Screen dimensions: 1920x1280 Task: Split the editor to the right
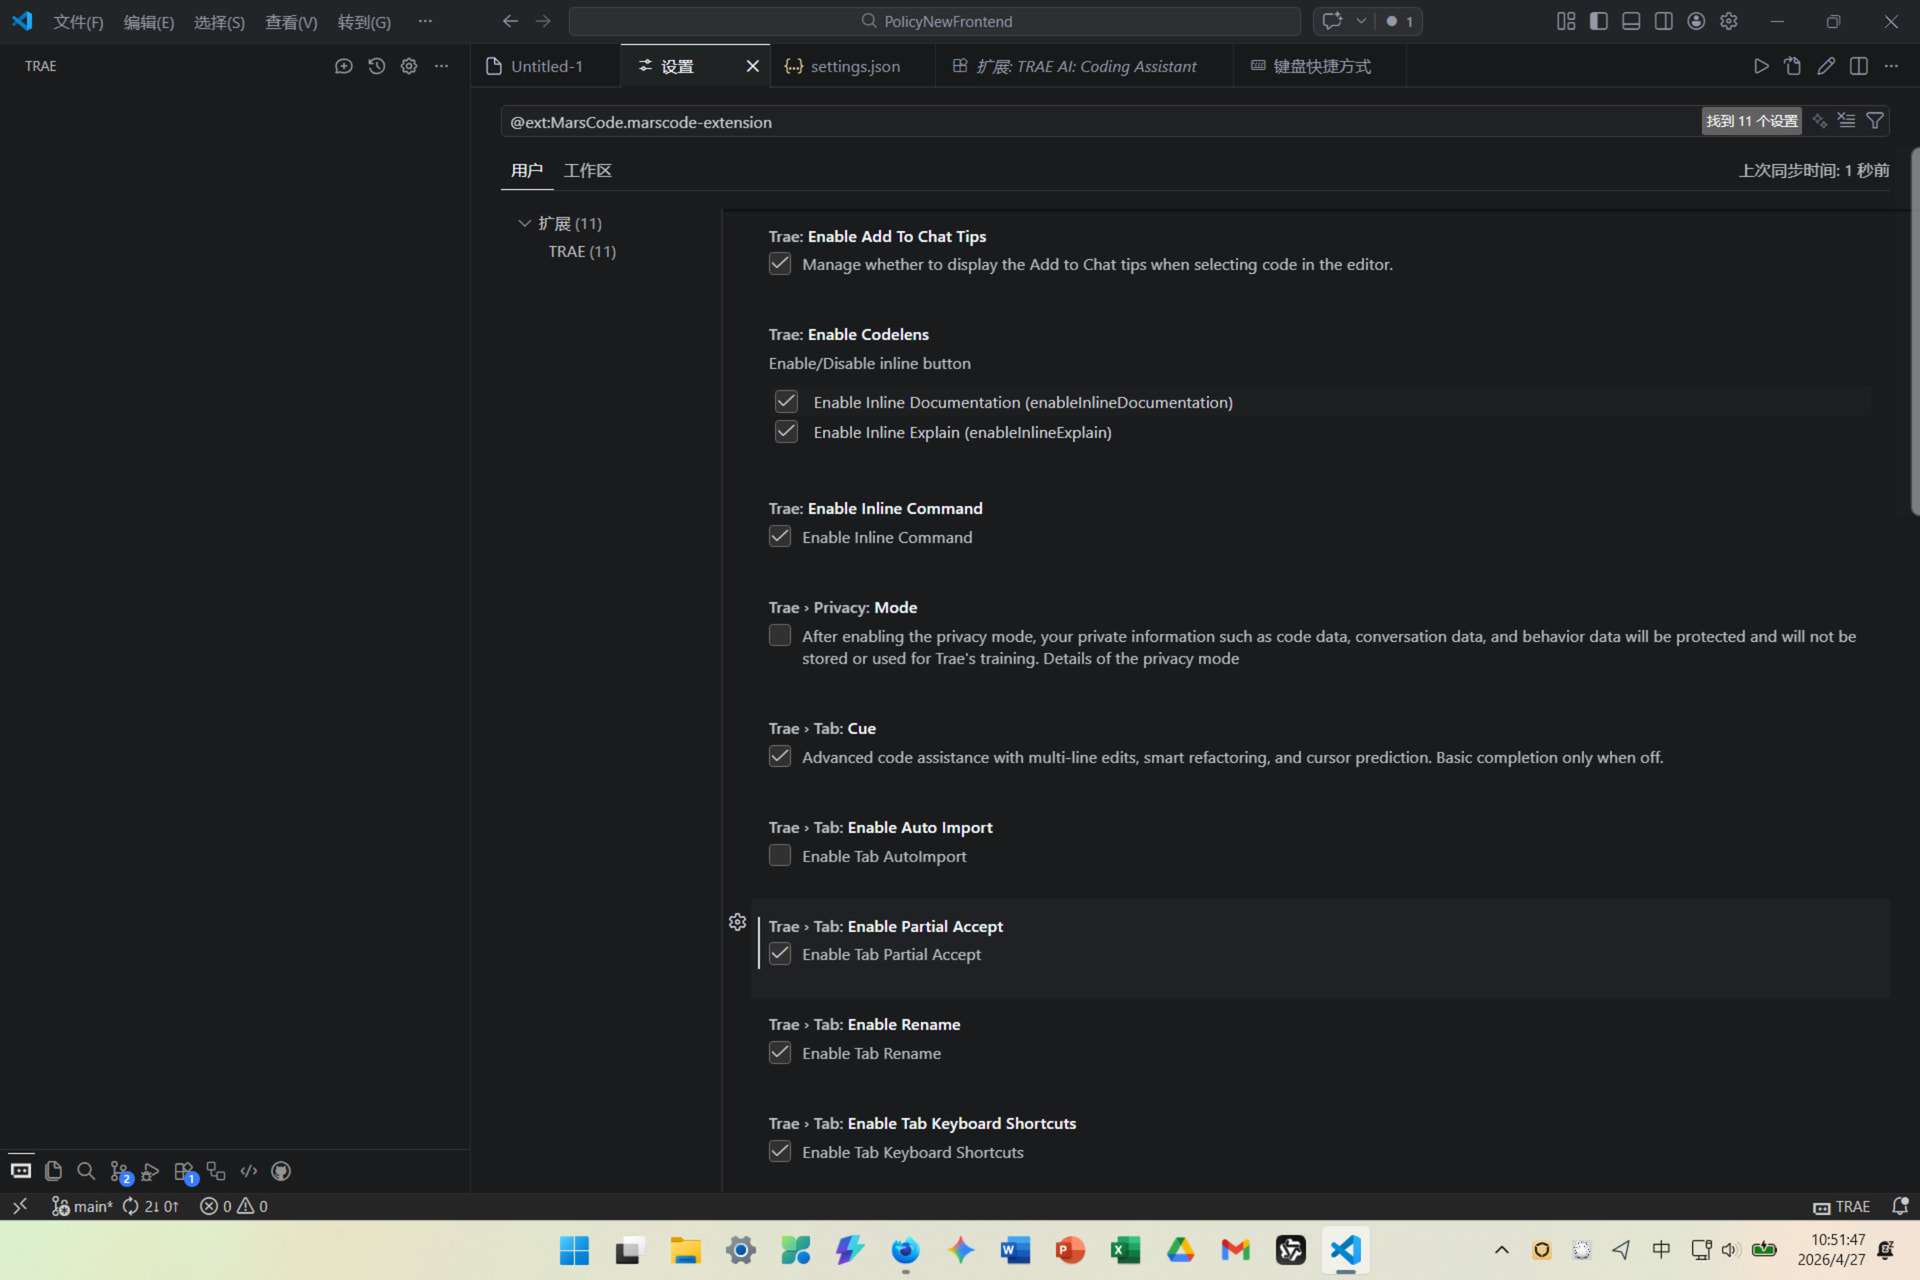click(x=1859, y=66)
